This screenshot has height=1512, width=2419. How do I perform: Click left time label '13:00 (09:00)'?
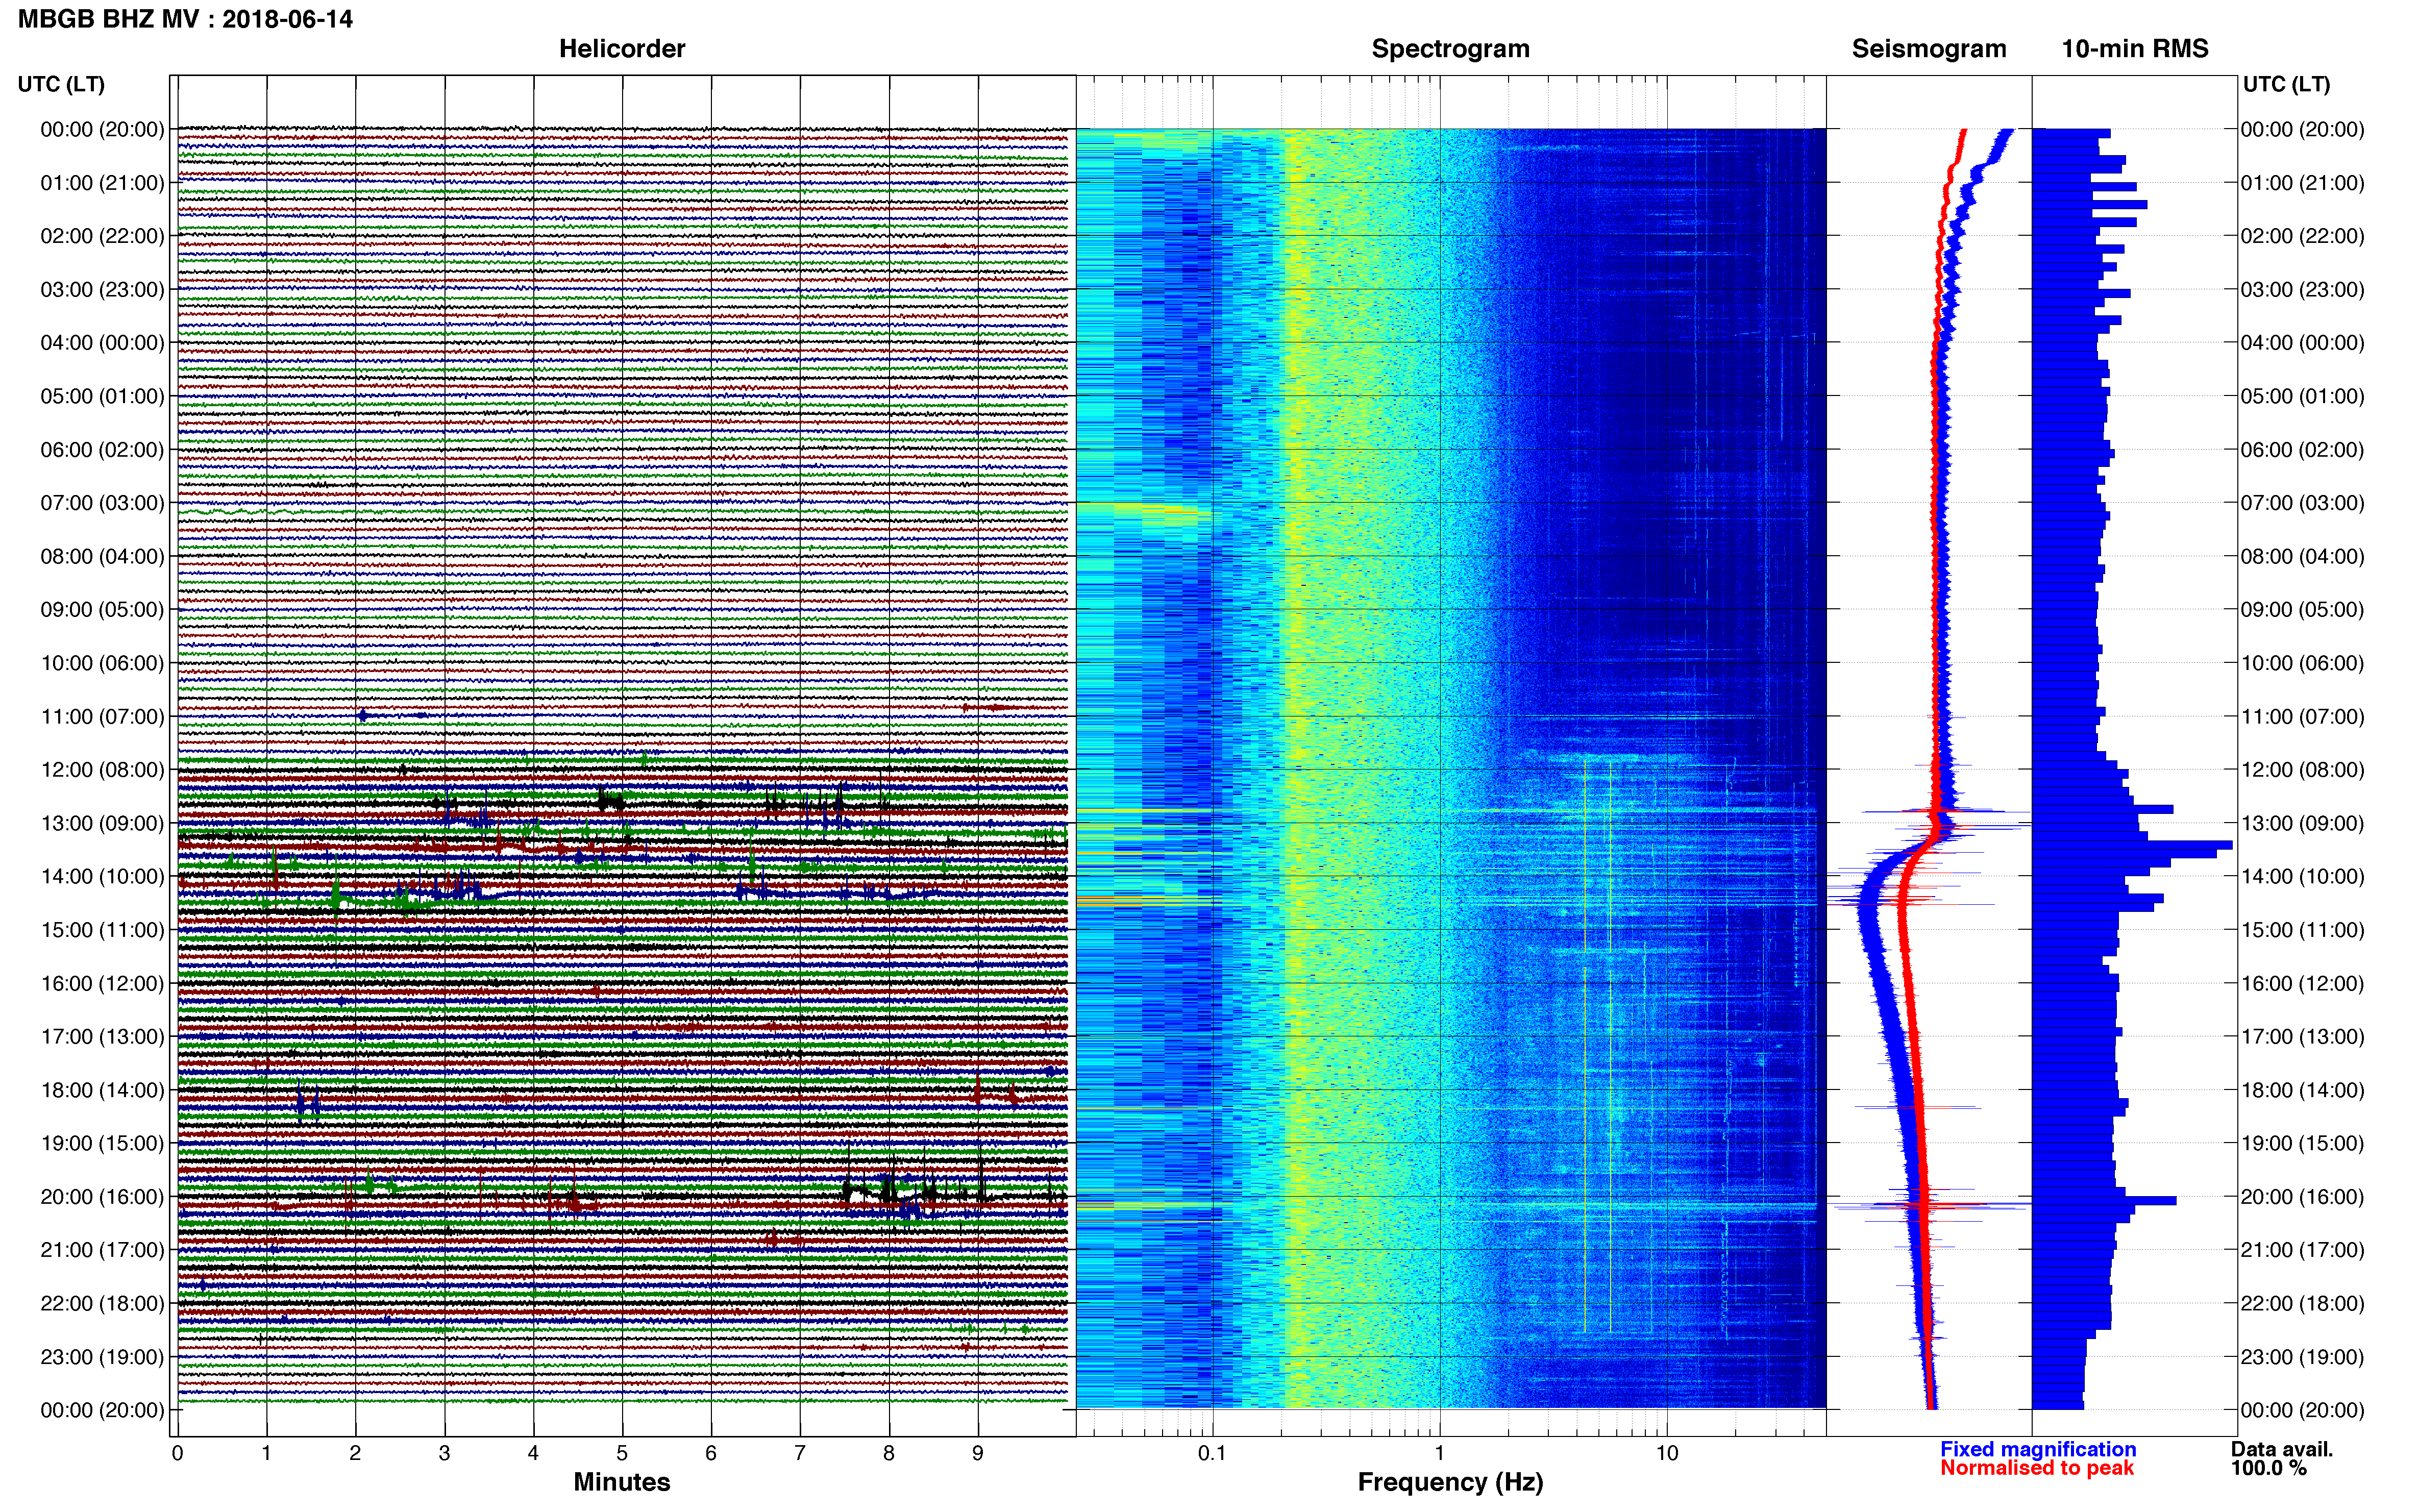coord(102,823)
